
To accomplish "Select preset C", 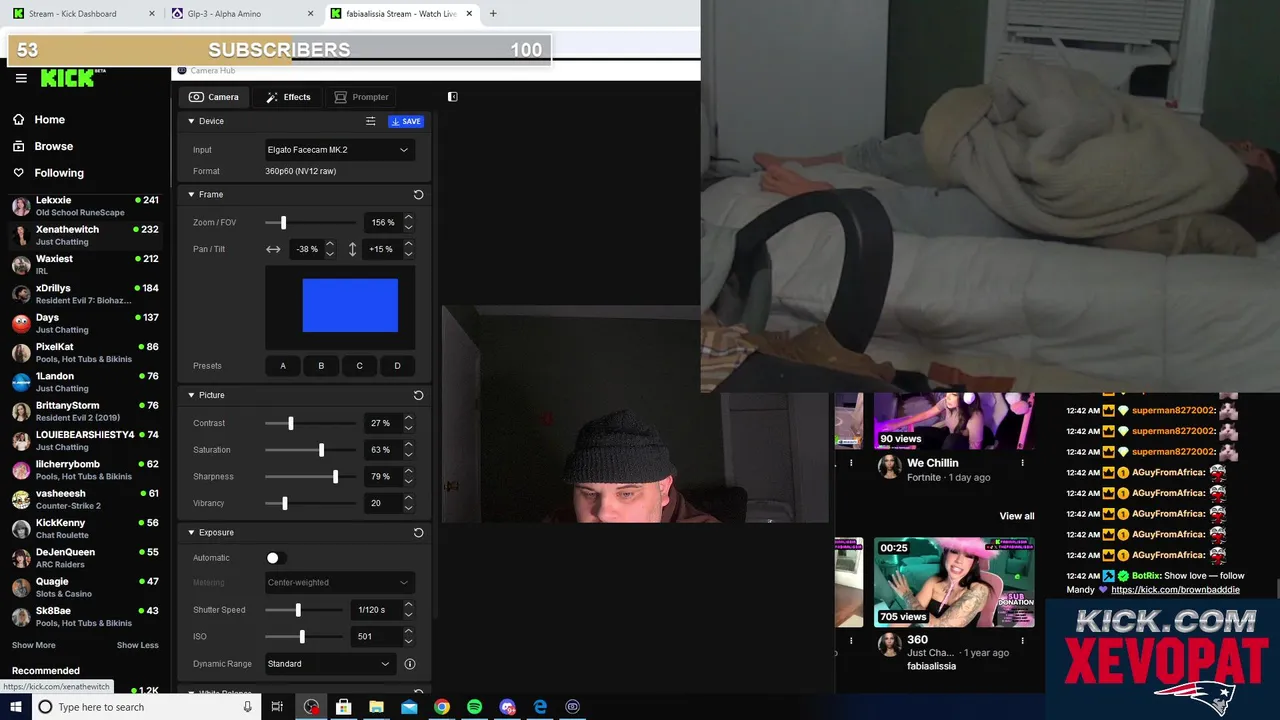I will tap(359, 366).
